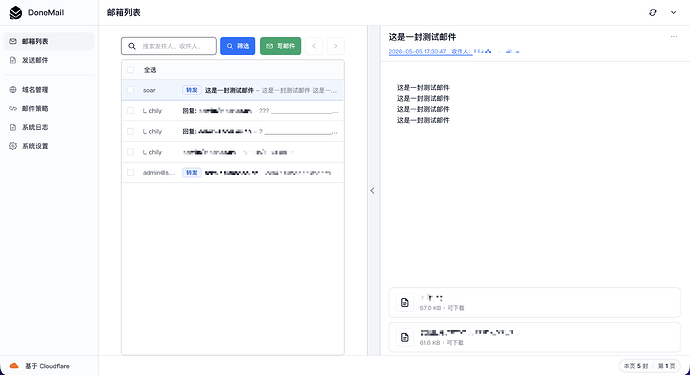The width and height of the screenshot is (690, 375).
Task: Click the 61.6 KB attachment file icon
Action: (405, 337)
